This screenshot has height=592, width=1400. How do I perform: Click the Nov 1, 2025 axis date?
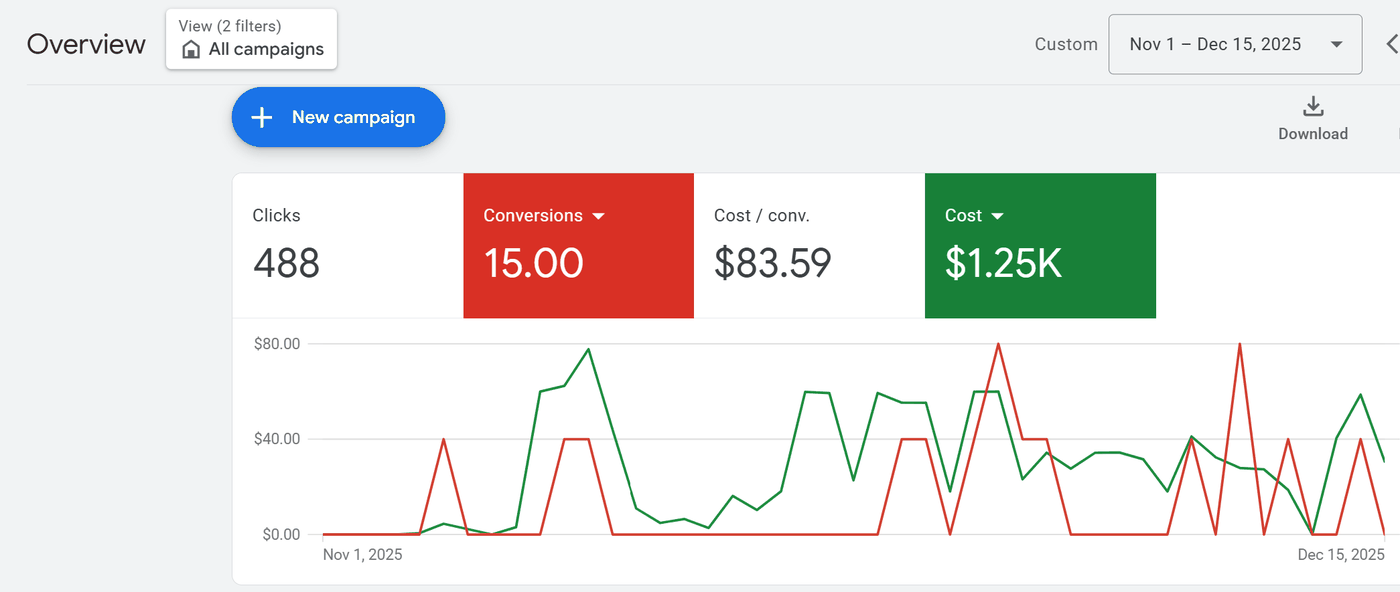pos(363,554)
